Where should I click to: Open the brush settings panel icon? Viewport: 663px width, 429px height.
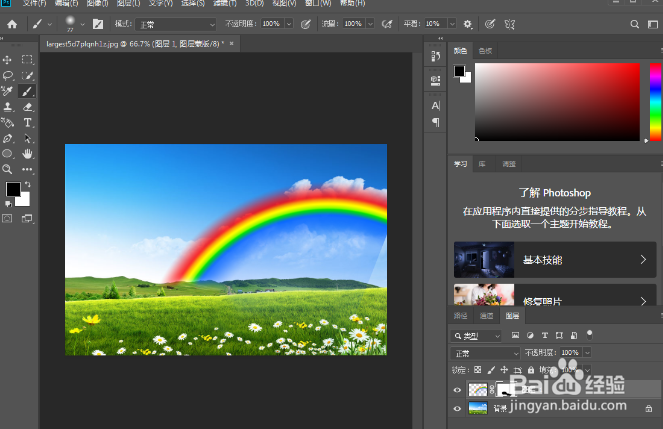[x=98, y=24]
